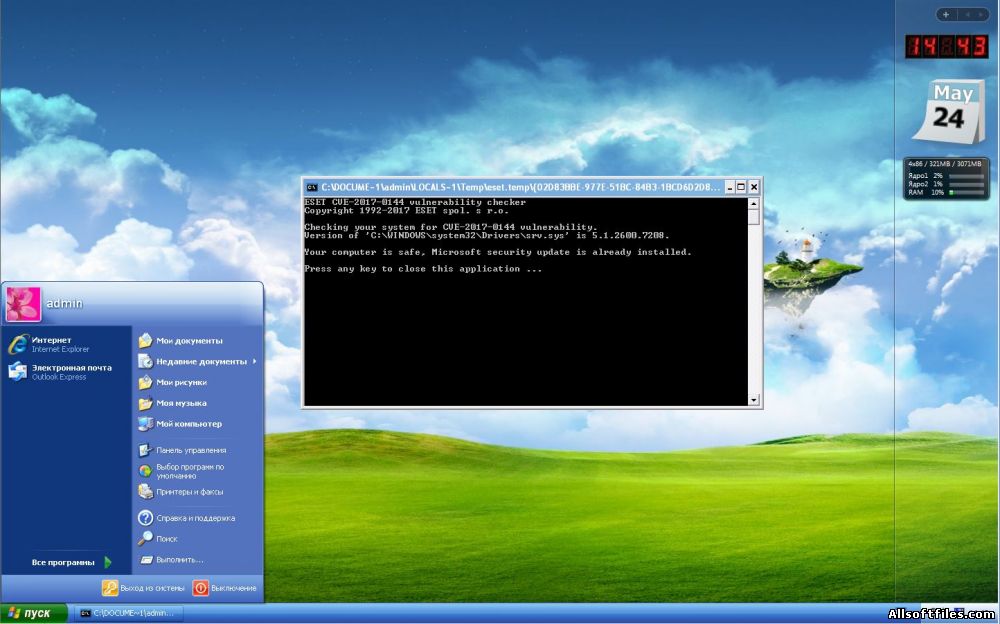This screenshot has height=624, width=1000.
Task: Open Панель управления
Action: 190,450
